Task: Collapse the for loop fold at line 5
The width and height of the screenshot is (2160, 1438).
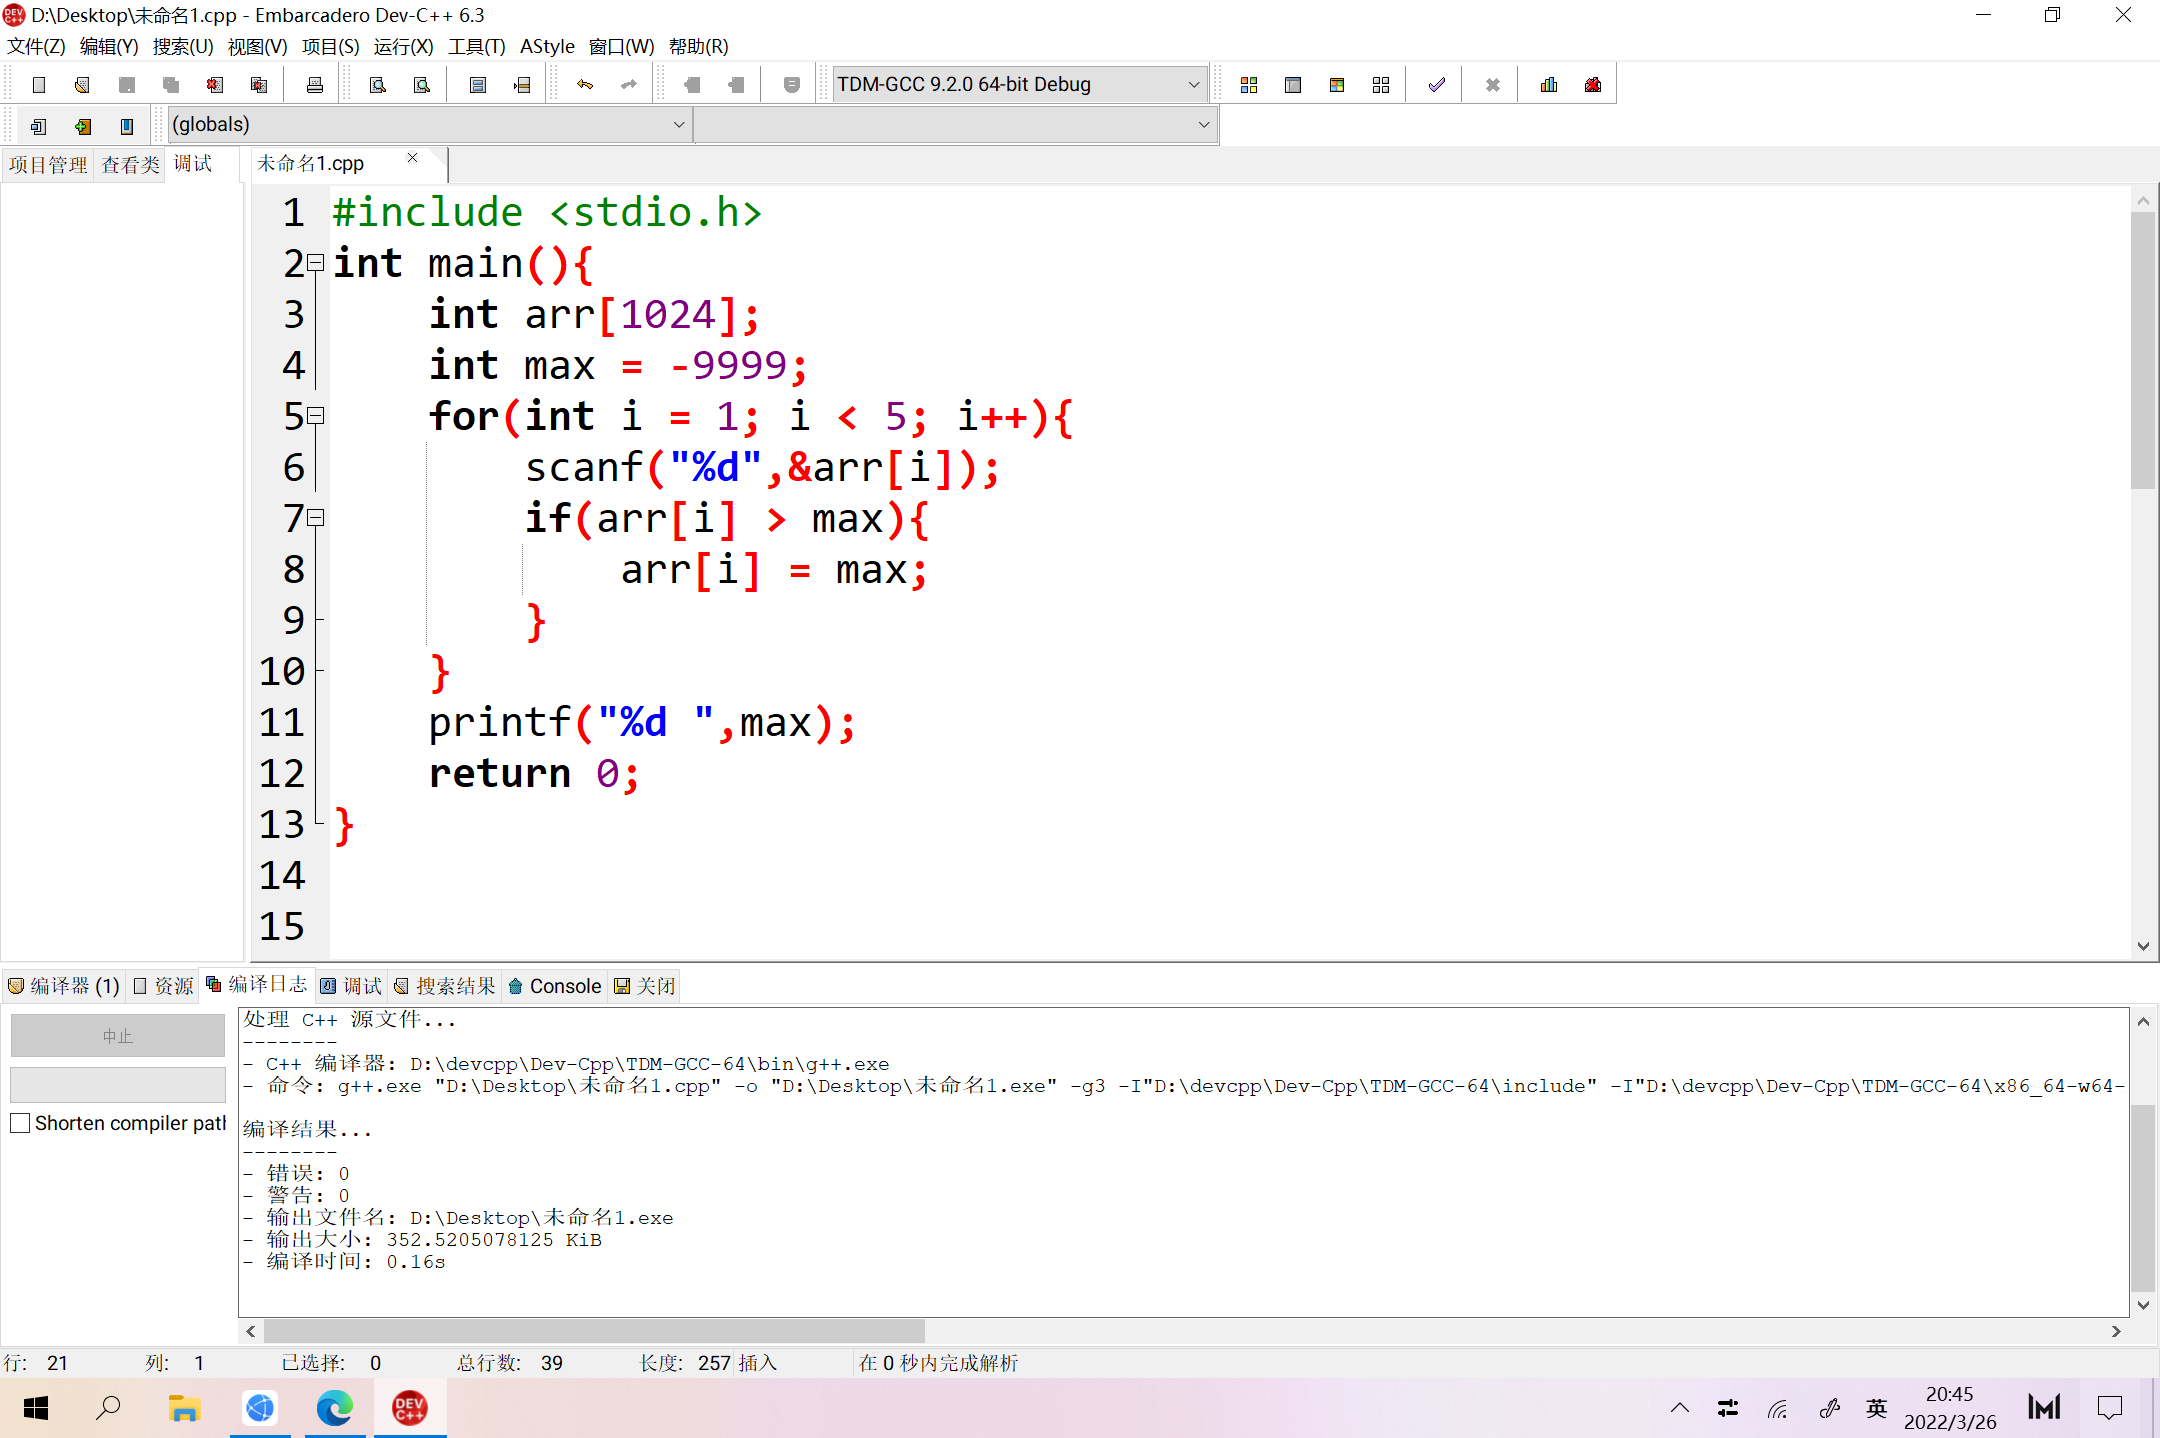Action: (315, 416)
